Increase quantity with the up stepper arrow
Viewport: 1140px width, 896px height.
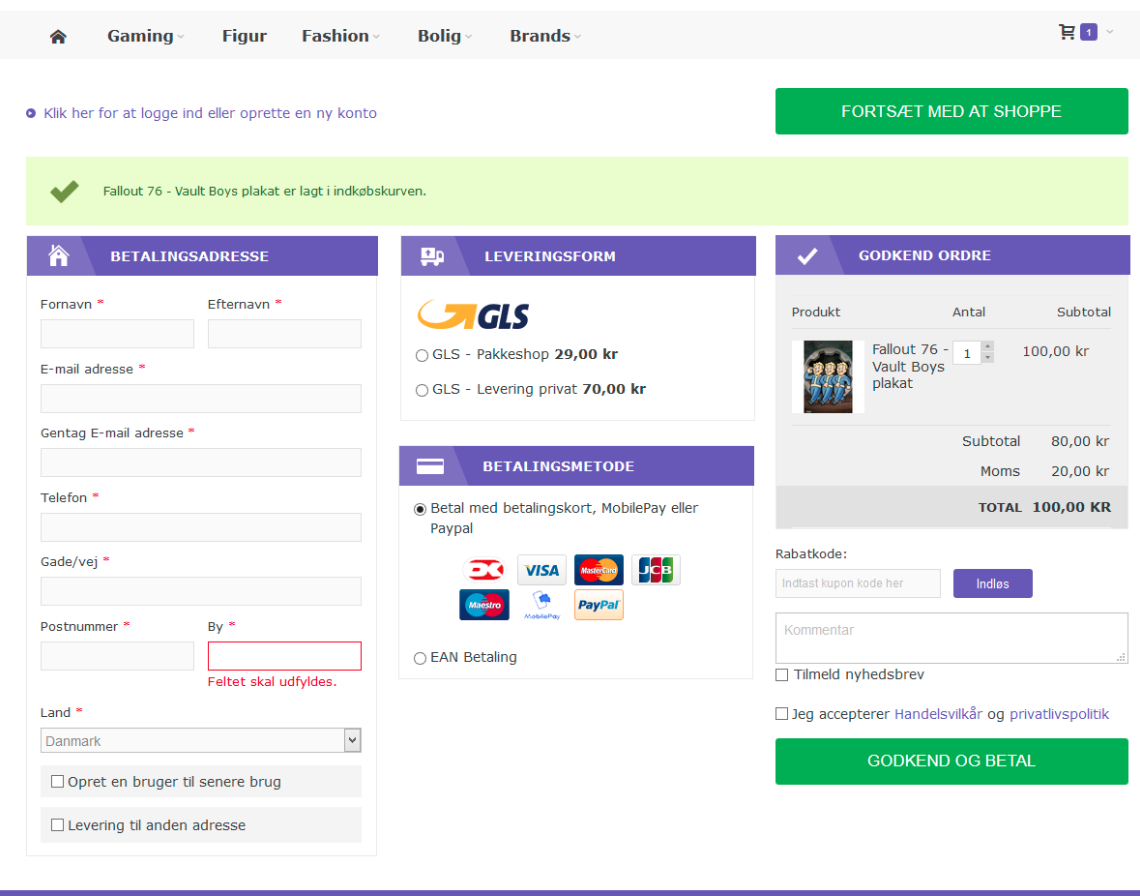click(988, 346)
